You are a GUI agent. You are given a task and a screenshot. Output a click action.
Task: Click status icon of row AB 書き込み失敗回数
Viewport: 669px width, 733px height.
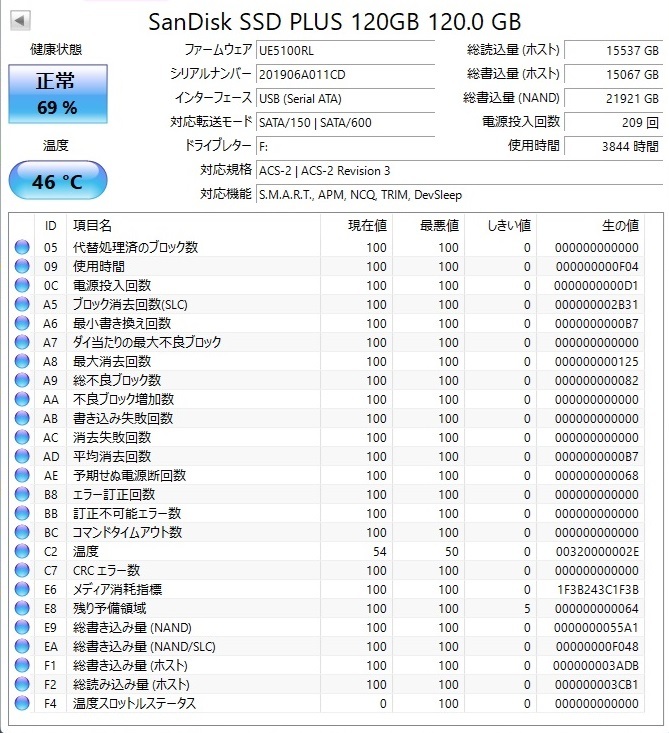coord(22,418)
